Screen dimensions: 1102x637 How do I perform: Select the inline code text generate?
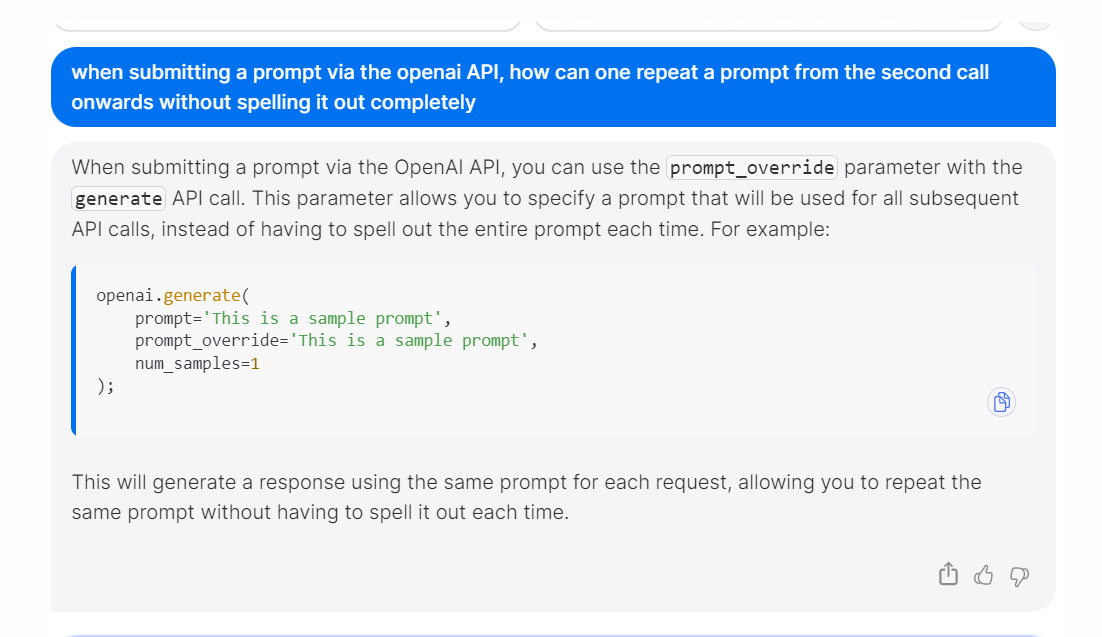tap(118, 198)
